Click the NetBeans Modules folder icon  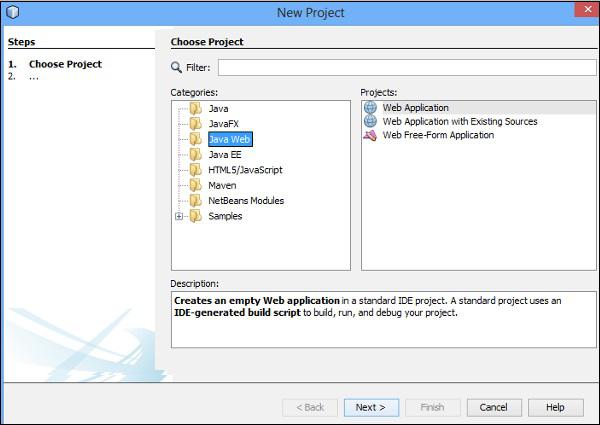[195, 200]
